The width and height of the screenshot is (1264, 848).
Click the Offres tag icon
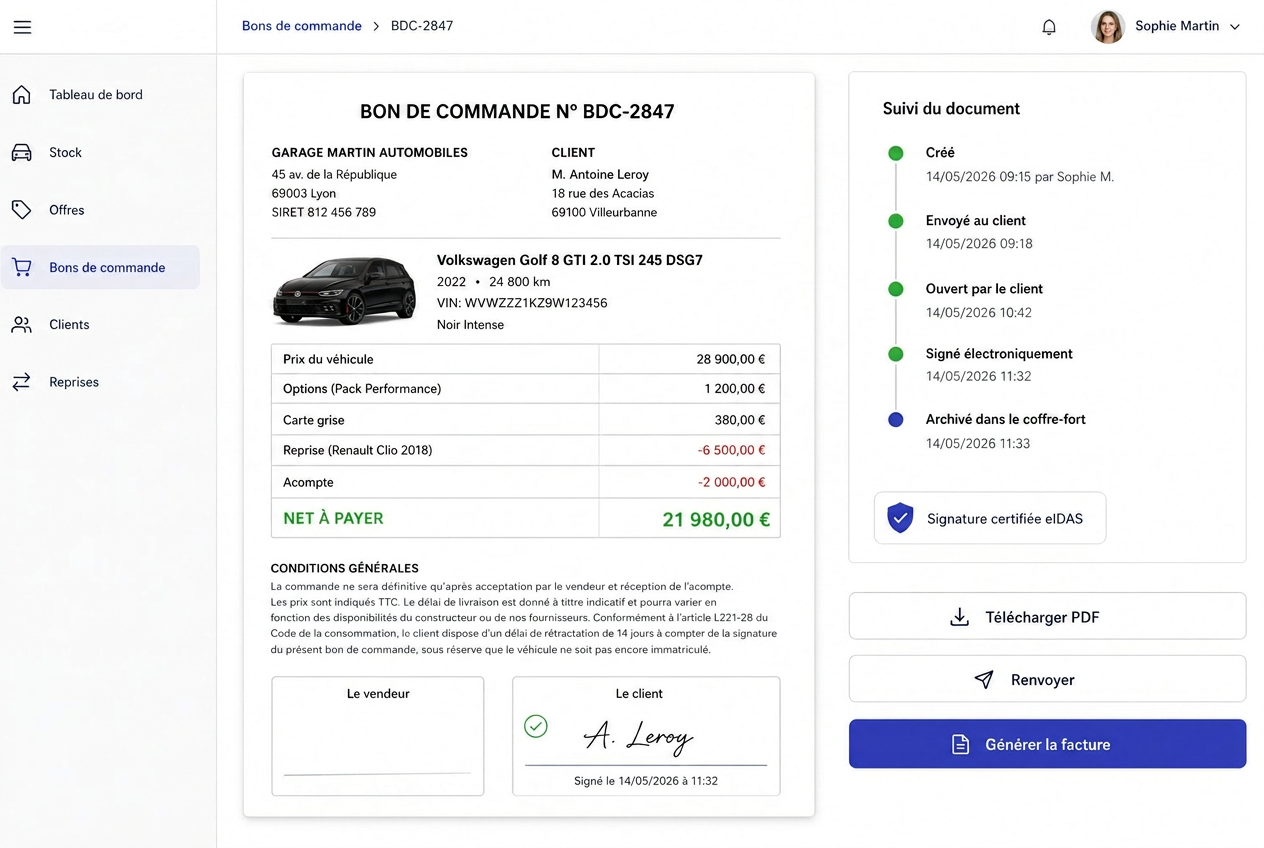pos(21,210)
